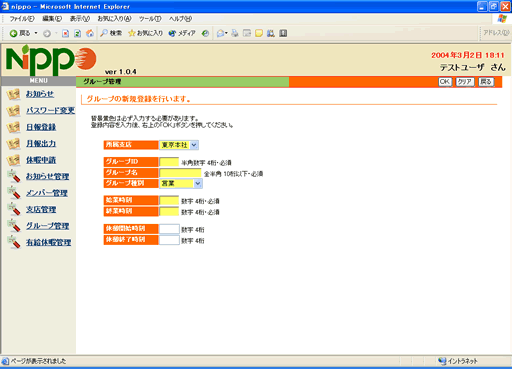Open the 日報登録 link
The height and width of the screenshot is (369, 512).
tap(41, 127)
